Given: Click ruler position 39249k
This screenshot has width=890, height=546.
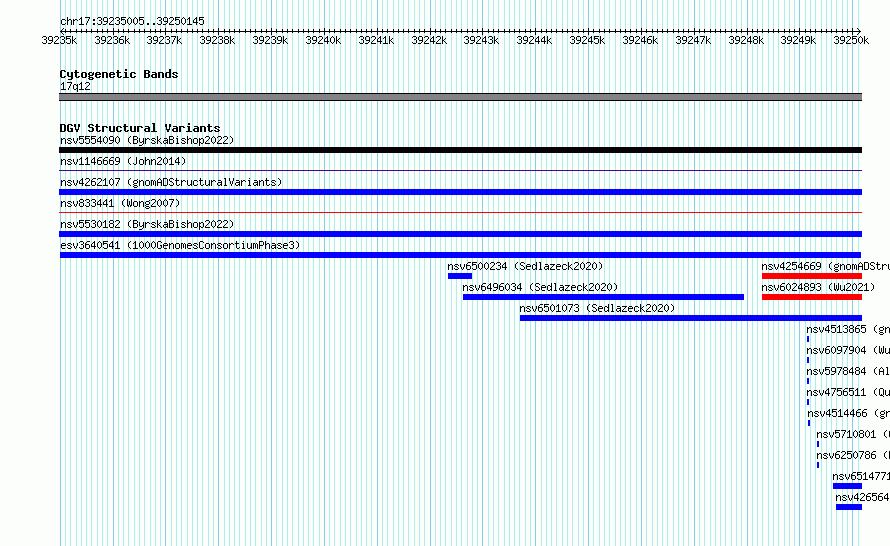Looking at the screenshot, I should (798, 40).
